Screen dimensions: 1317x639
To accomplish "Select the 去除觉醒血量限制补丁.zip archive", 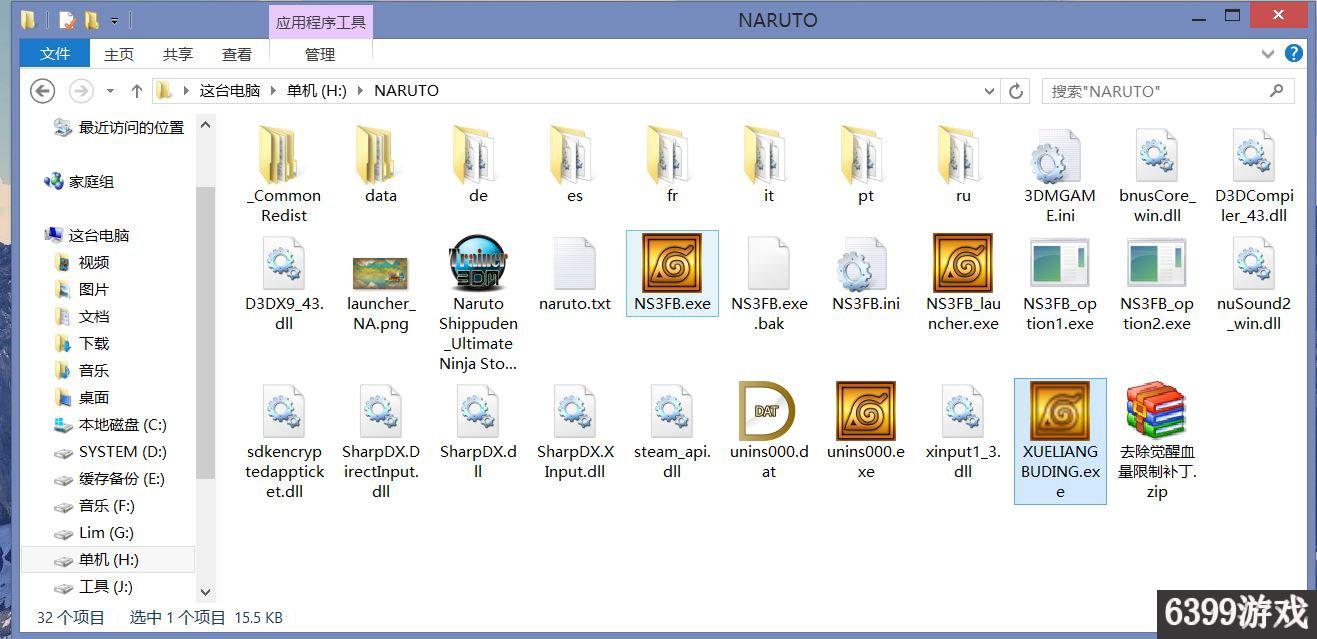I will [x=1157, y=442].
